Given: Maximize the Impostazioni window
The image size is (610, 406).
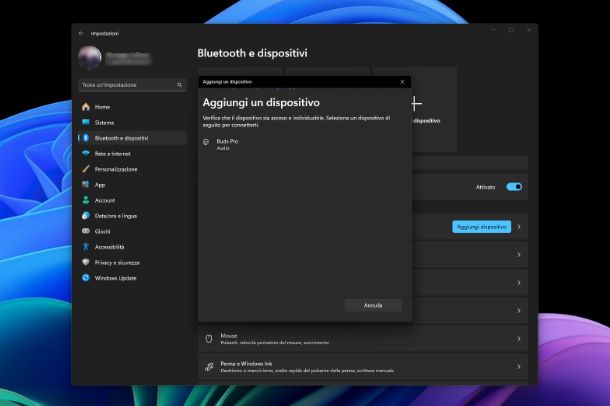Looking at the screenshot, I should tap(511, 30).
